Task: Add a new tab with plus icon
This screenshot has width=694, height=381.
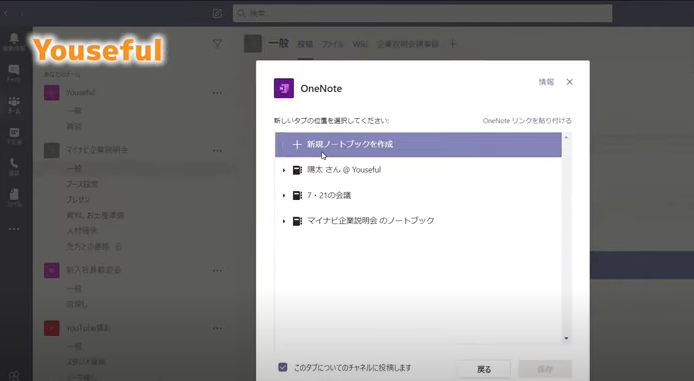Action: (x=452, y=43)
